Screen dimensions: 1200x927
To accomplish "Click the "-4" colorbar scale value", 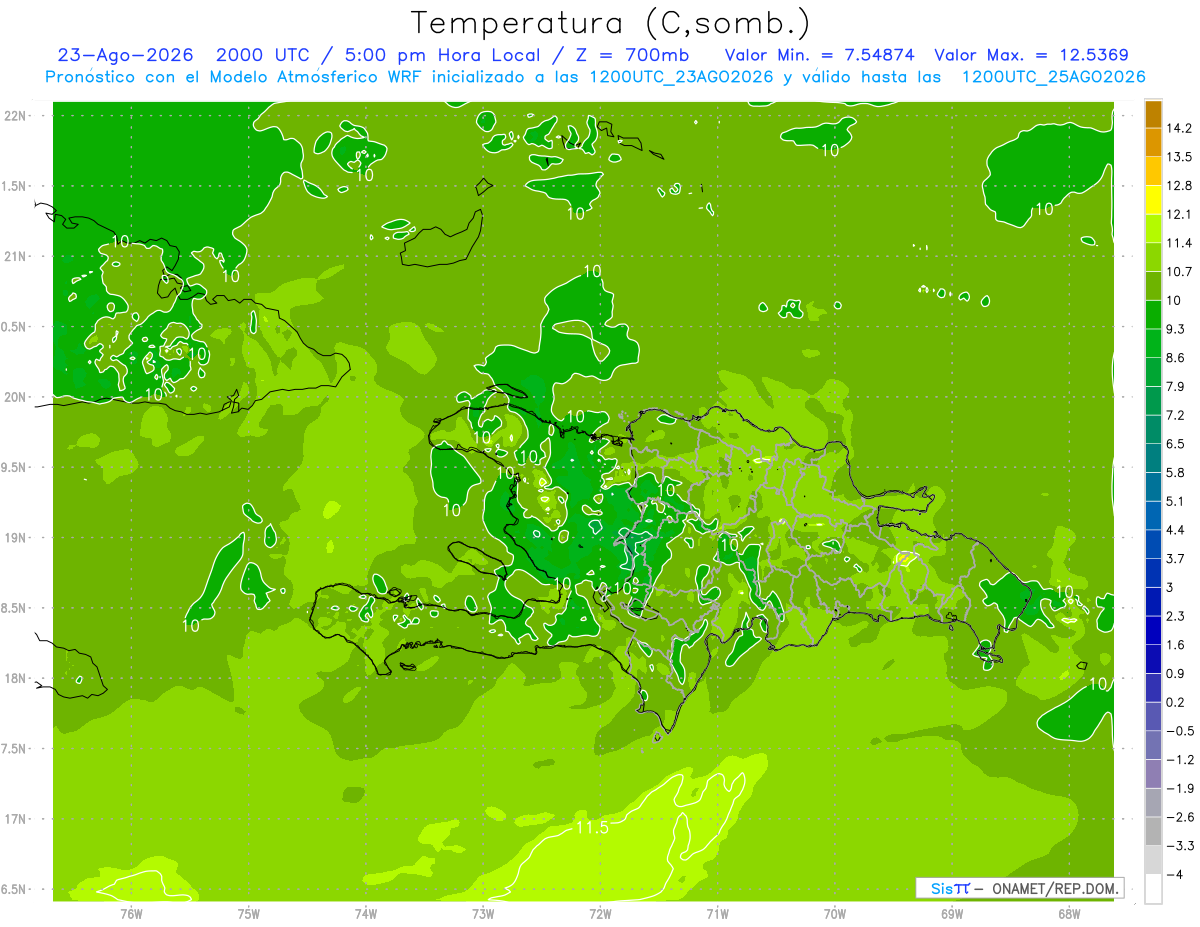I will (x=1173, y=875).
